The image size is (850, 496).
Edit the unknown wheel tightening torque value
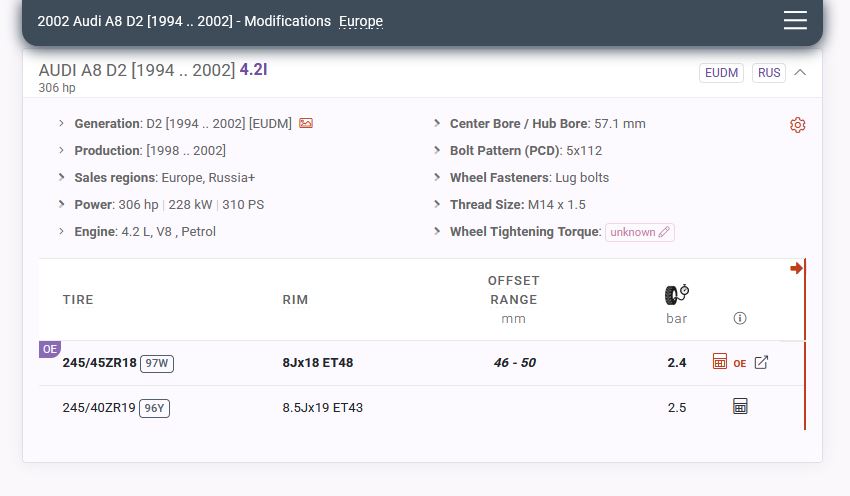(640, 232)
